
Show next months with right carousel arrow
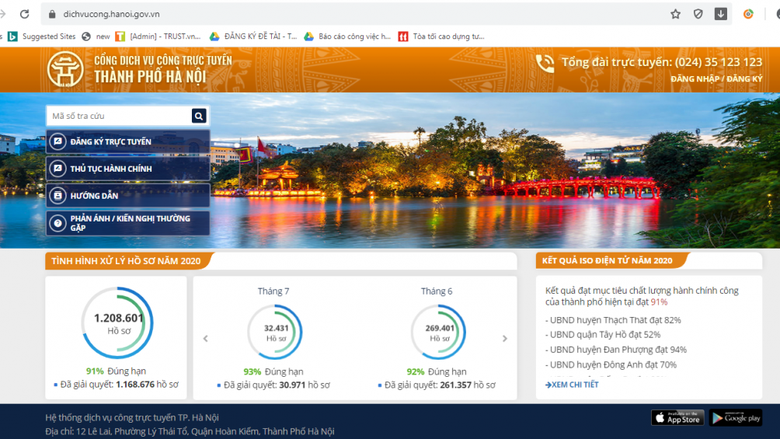[x=504, y=339]
